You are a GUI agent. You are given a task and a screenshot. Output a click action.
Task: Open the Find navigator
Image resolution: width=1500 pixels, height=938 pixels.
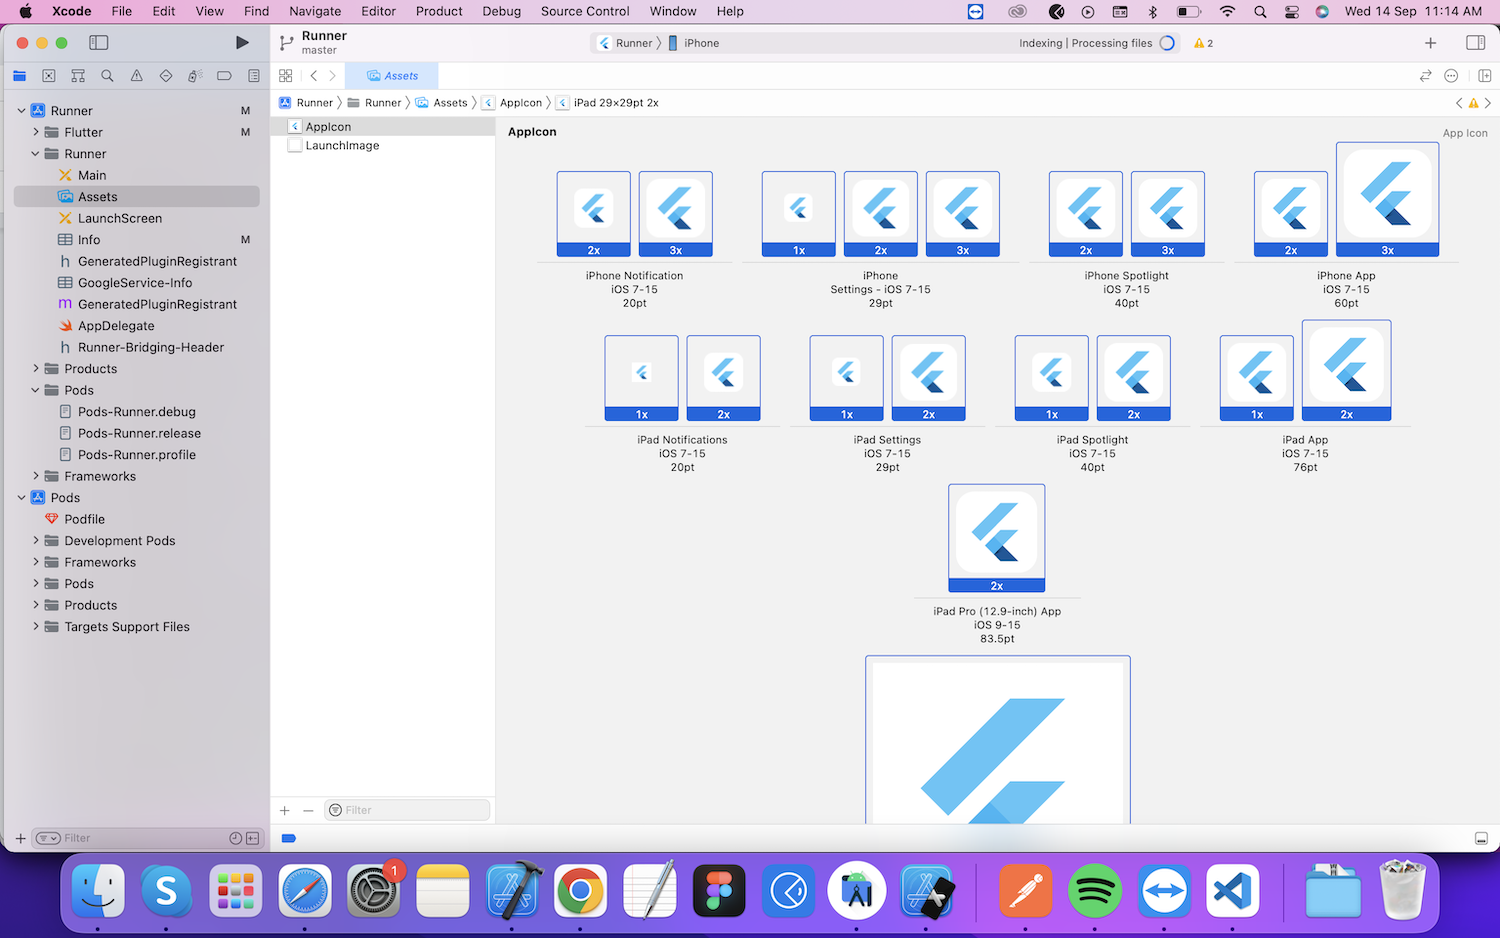pyautogui.click(x=107, y=76)
